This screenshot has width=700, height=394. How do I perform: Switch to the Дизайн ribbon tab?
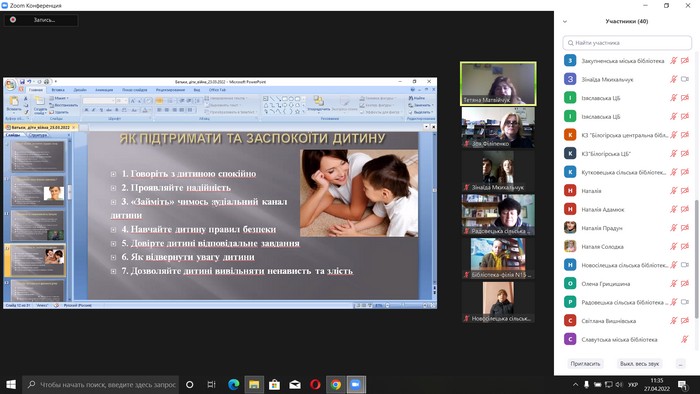click(80, 90)
